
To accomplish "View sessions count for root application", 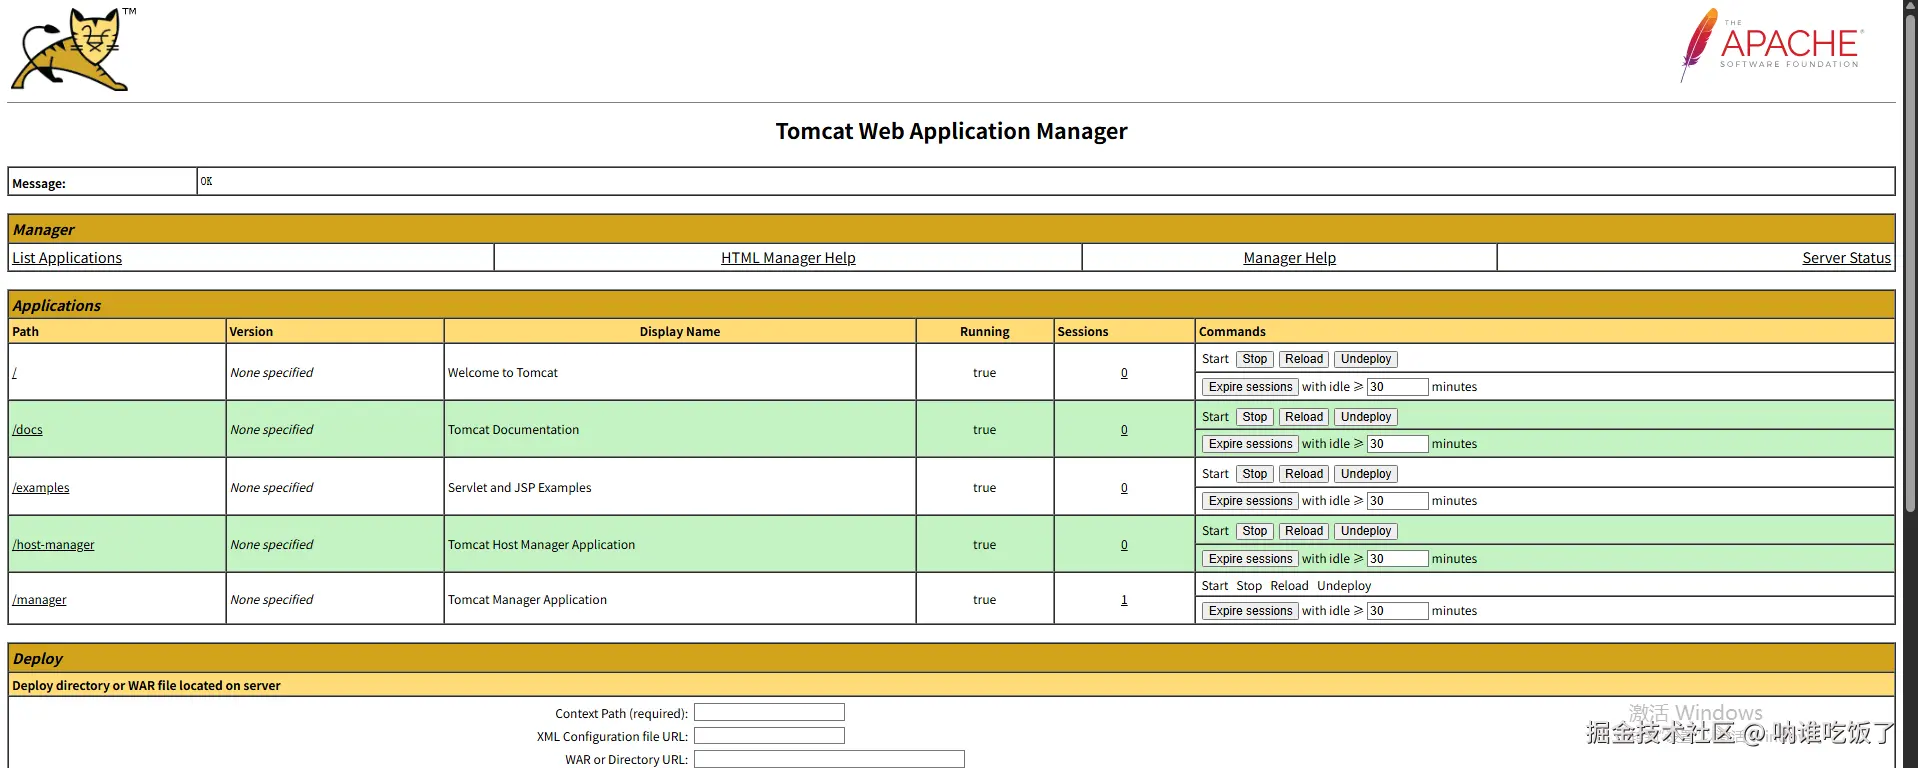I will (1124, 373).
